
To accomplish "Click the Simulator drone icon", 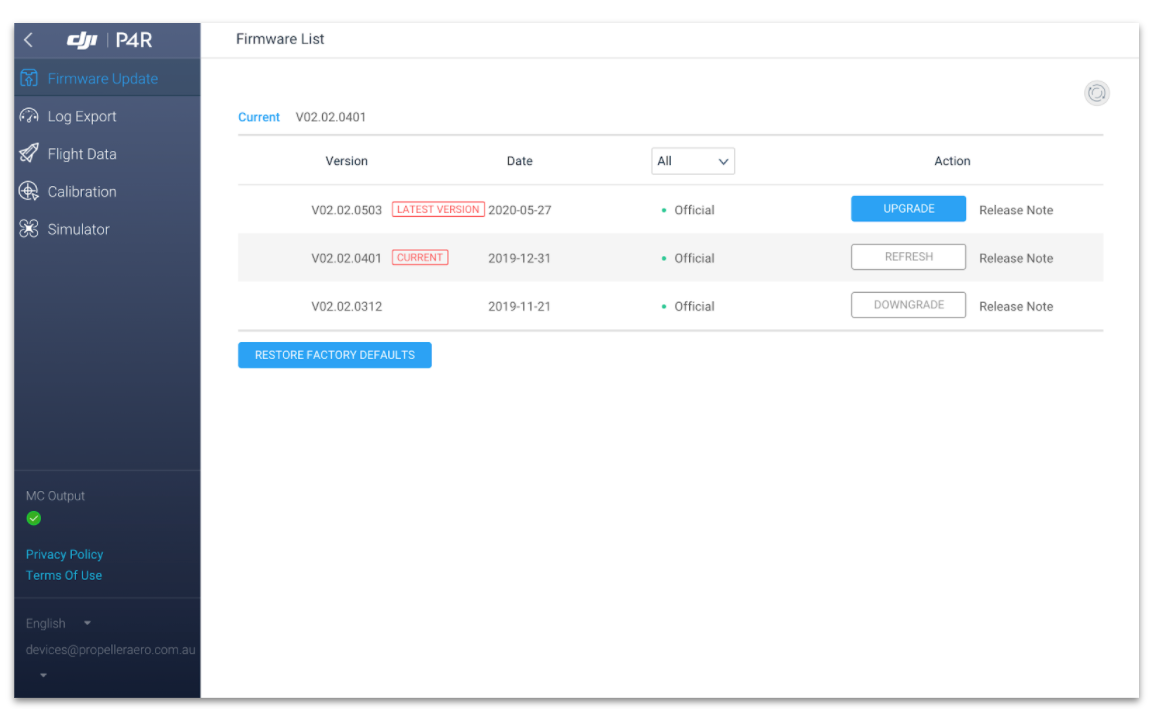I will [29, 229].
